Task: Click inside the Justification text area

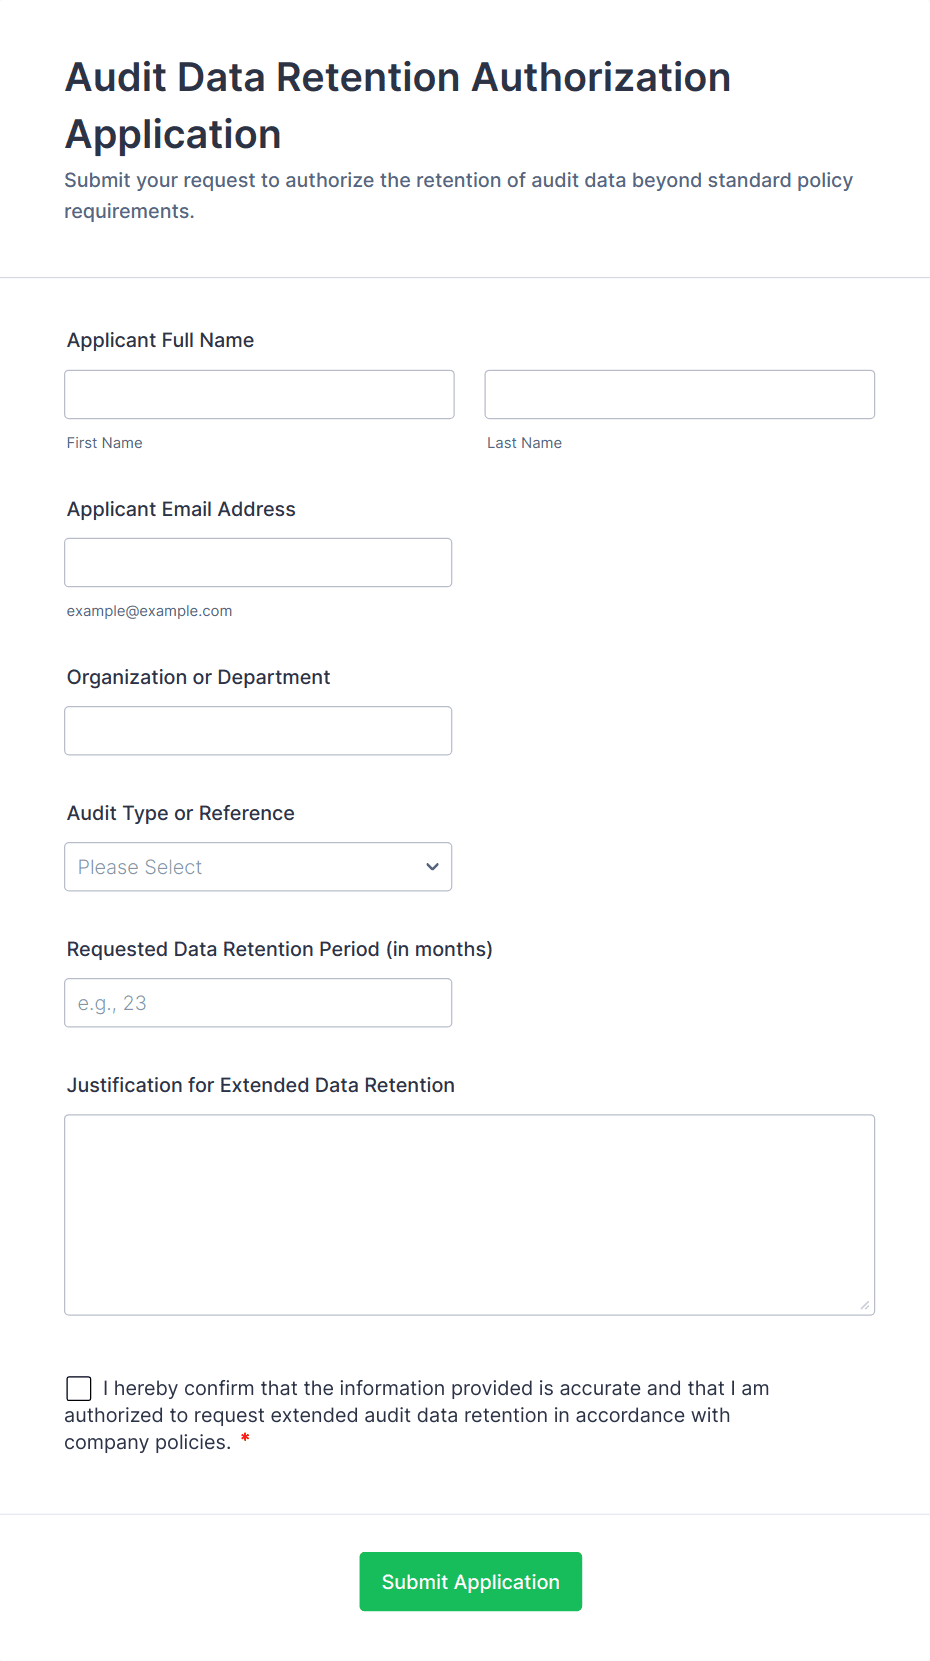Action: [x=469, y=1214]
